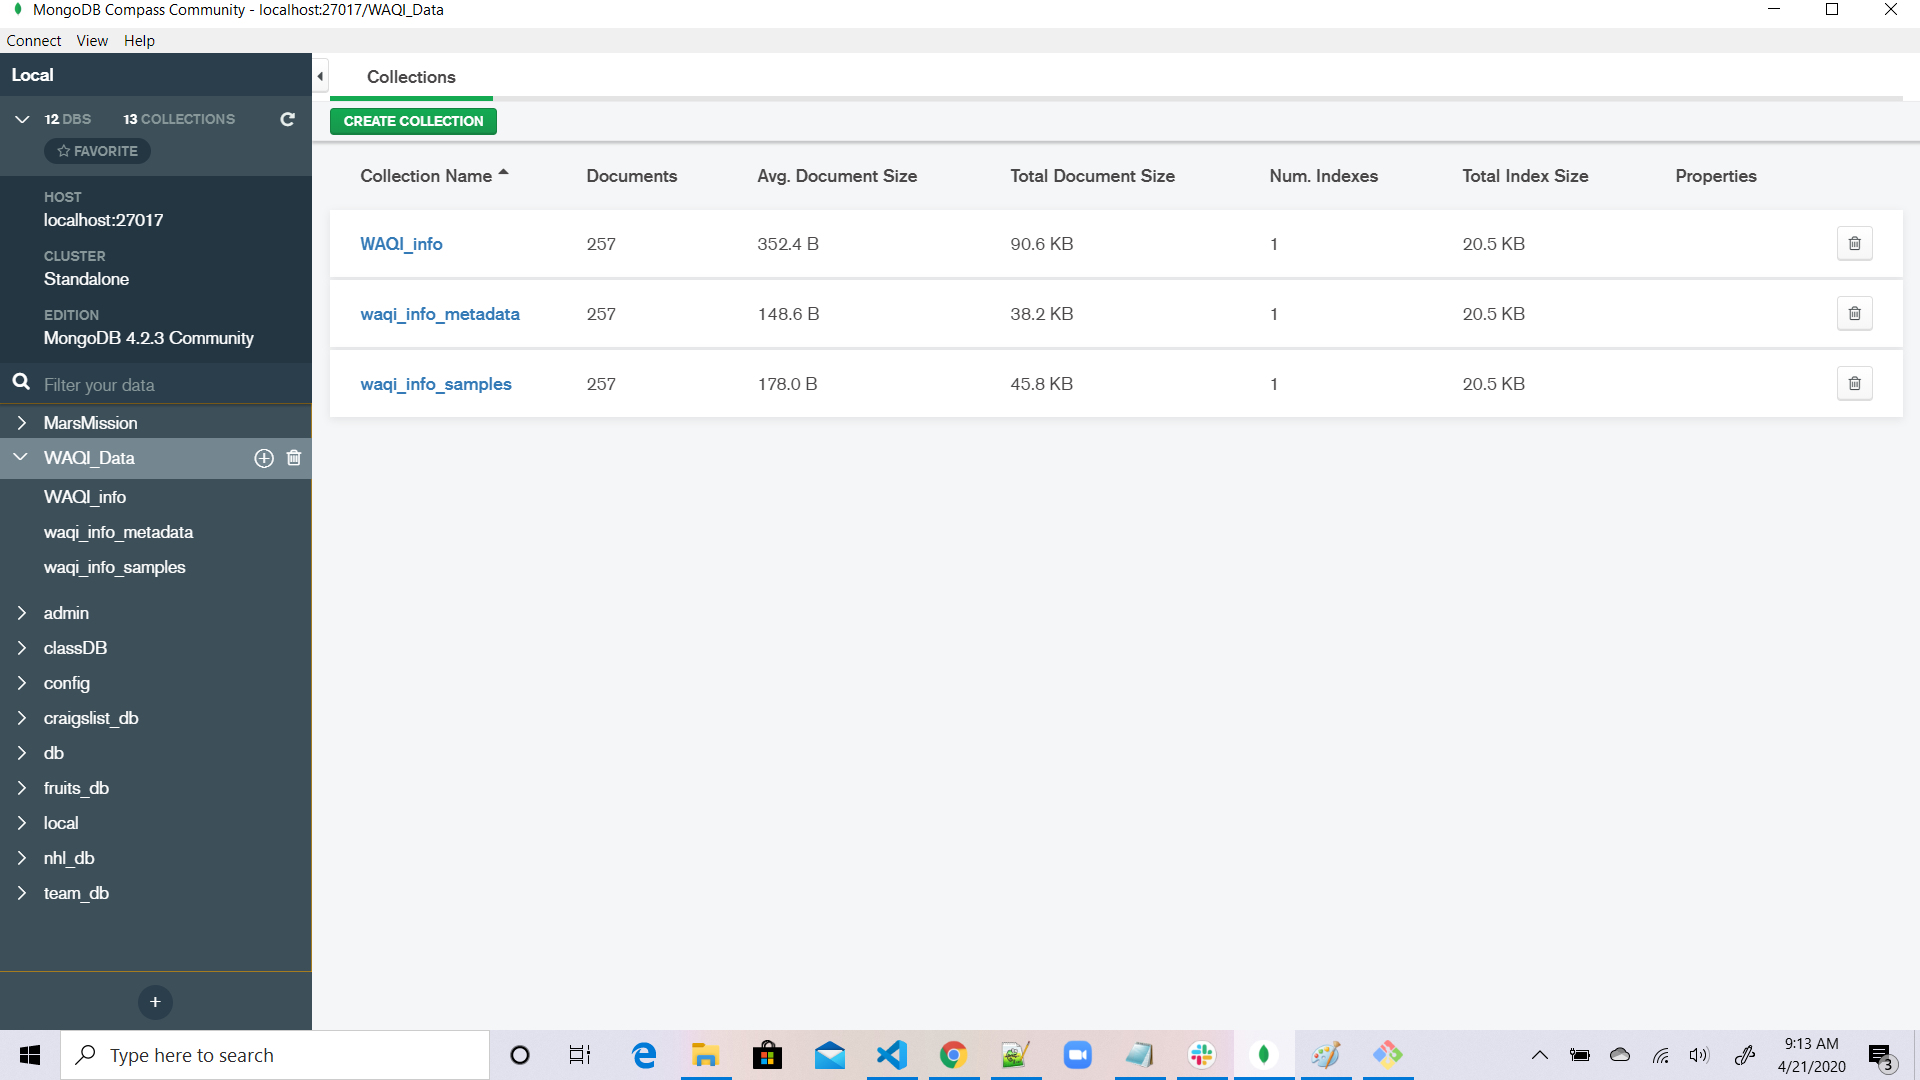The width and height of the screenshot is (1920, 1080).
Task: Open the waqi_info_metadata collection link
Action: pos(440,314)
